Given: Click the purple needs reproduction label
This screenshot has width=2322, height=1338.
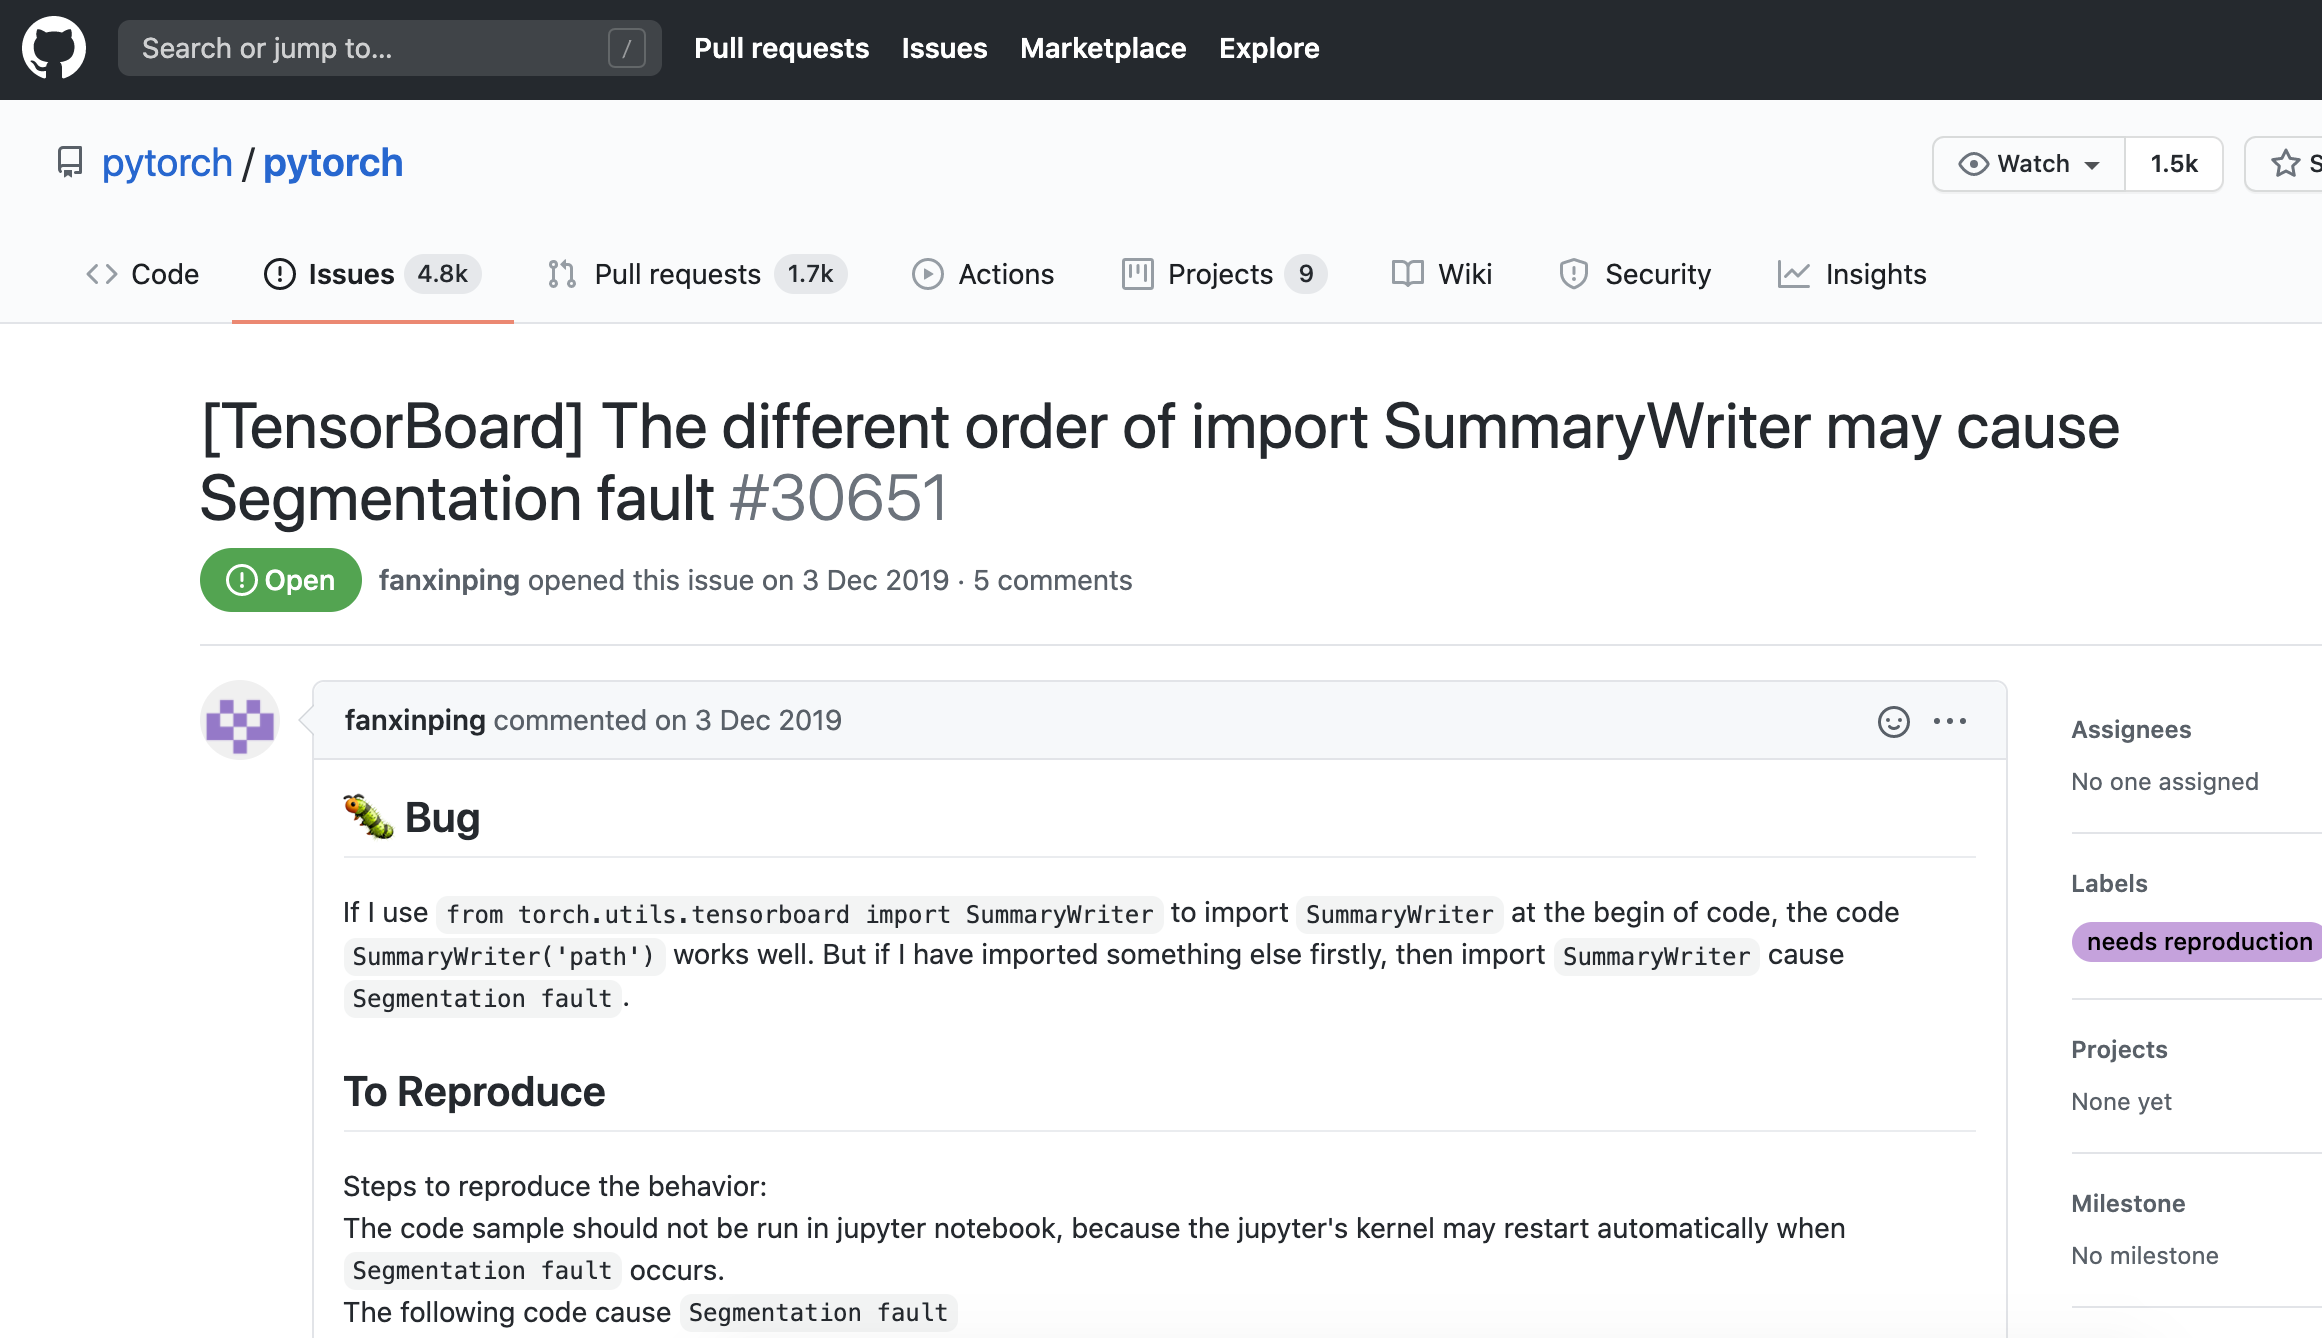Looking at the screenshot, I should tap(2198, 941).
